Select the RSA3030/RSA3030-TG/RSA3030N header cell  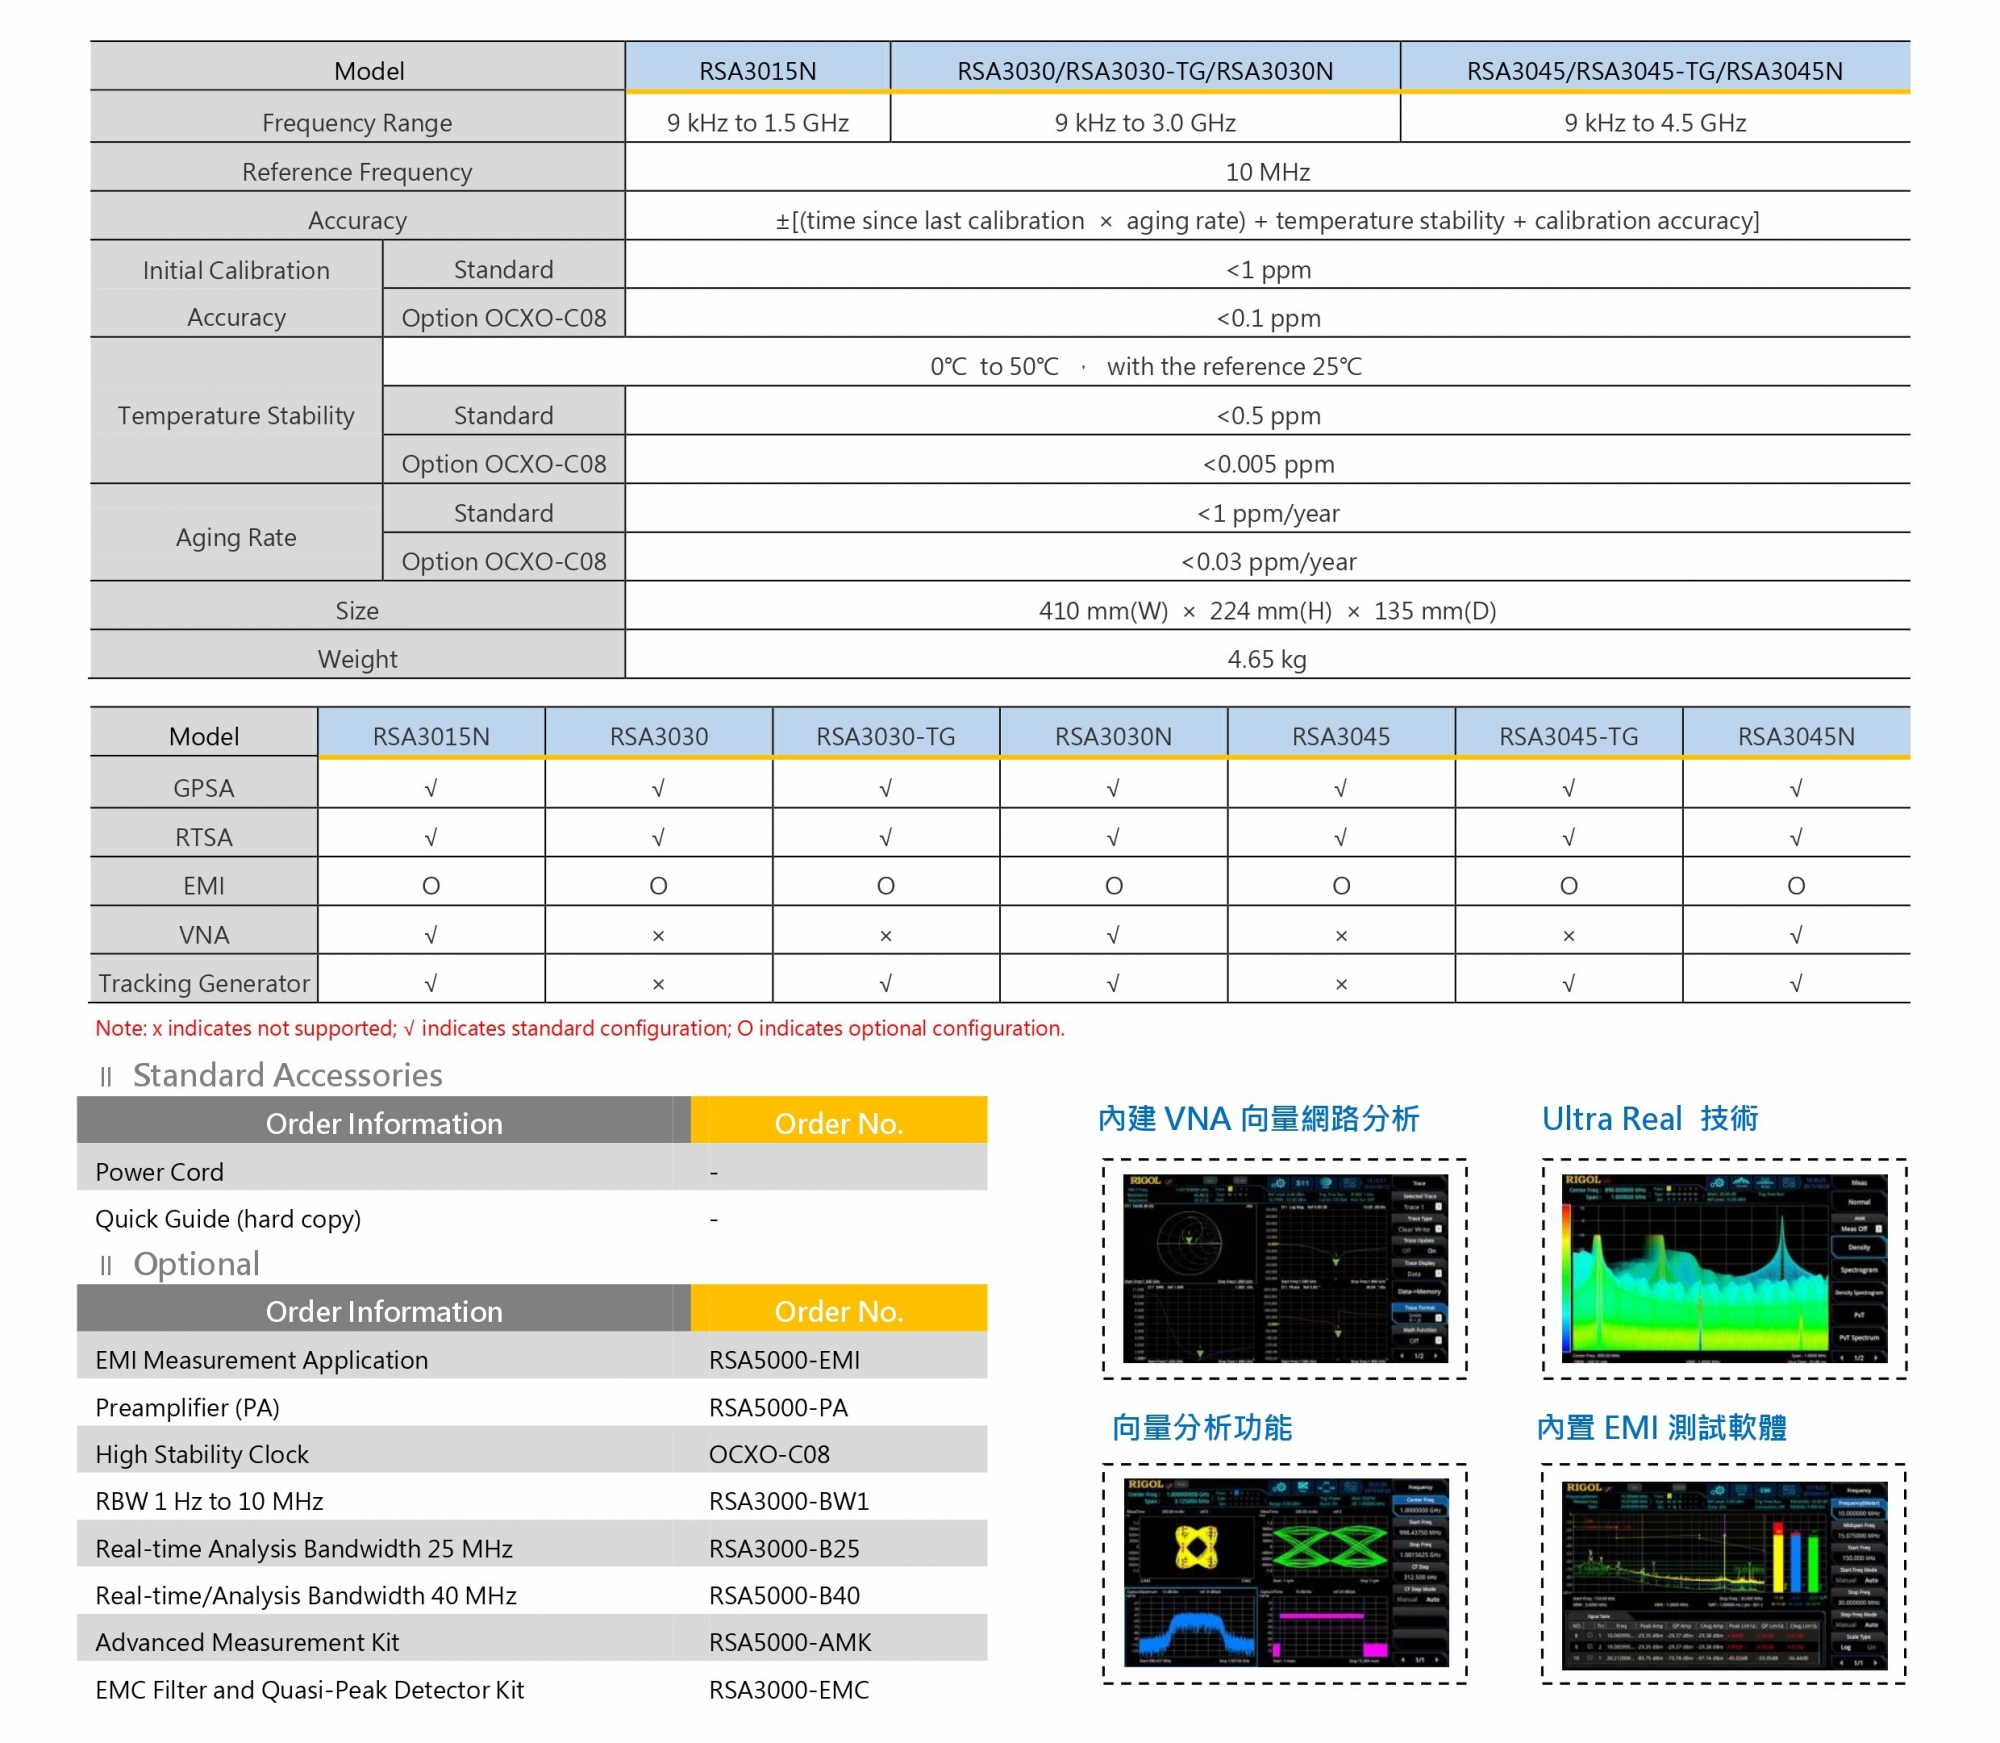tap(1145, 68)
